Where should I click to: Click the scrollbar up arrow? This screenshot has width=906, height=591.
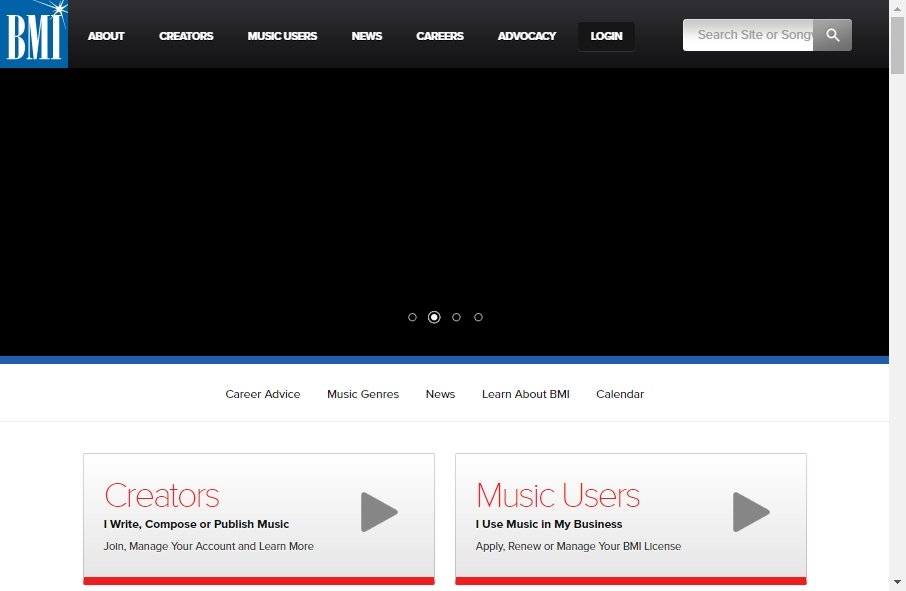[x=897, y=8]
